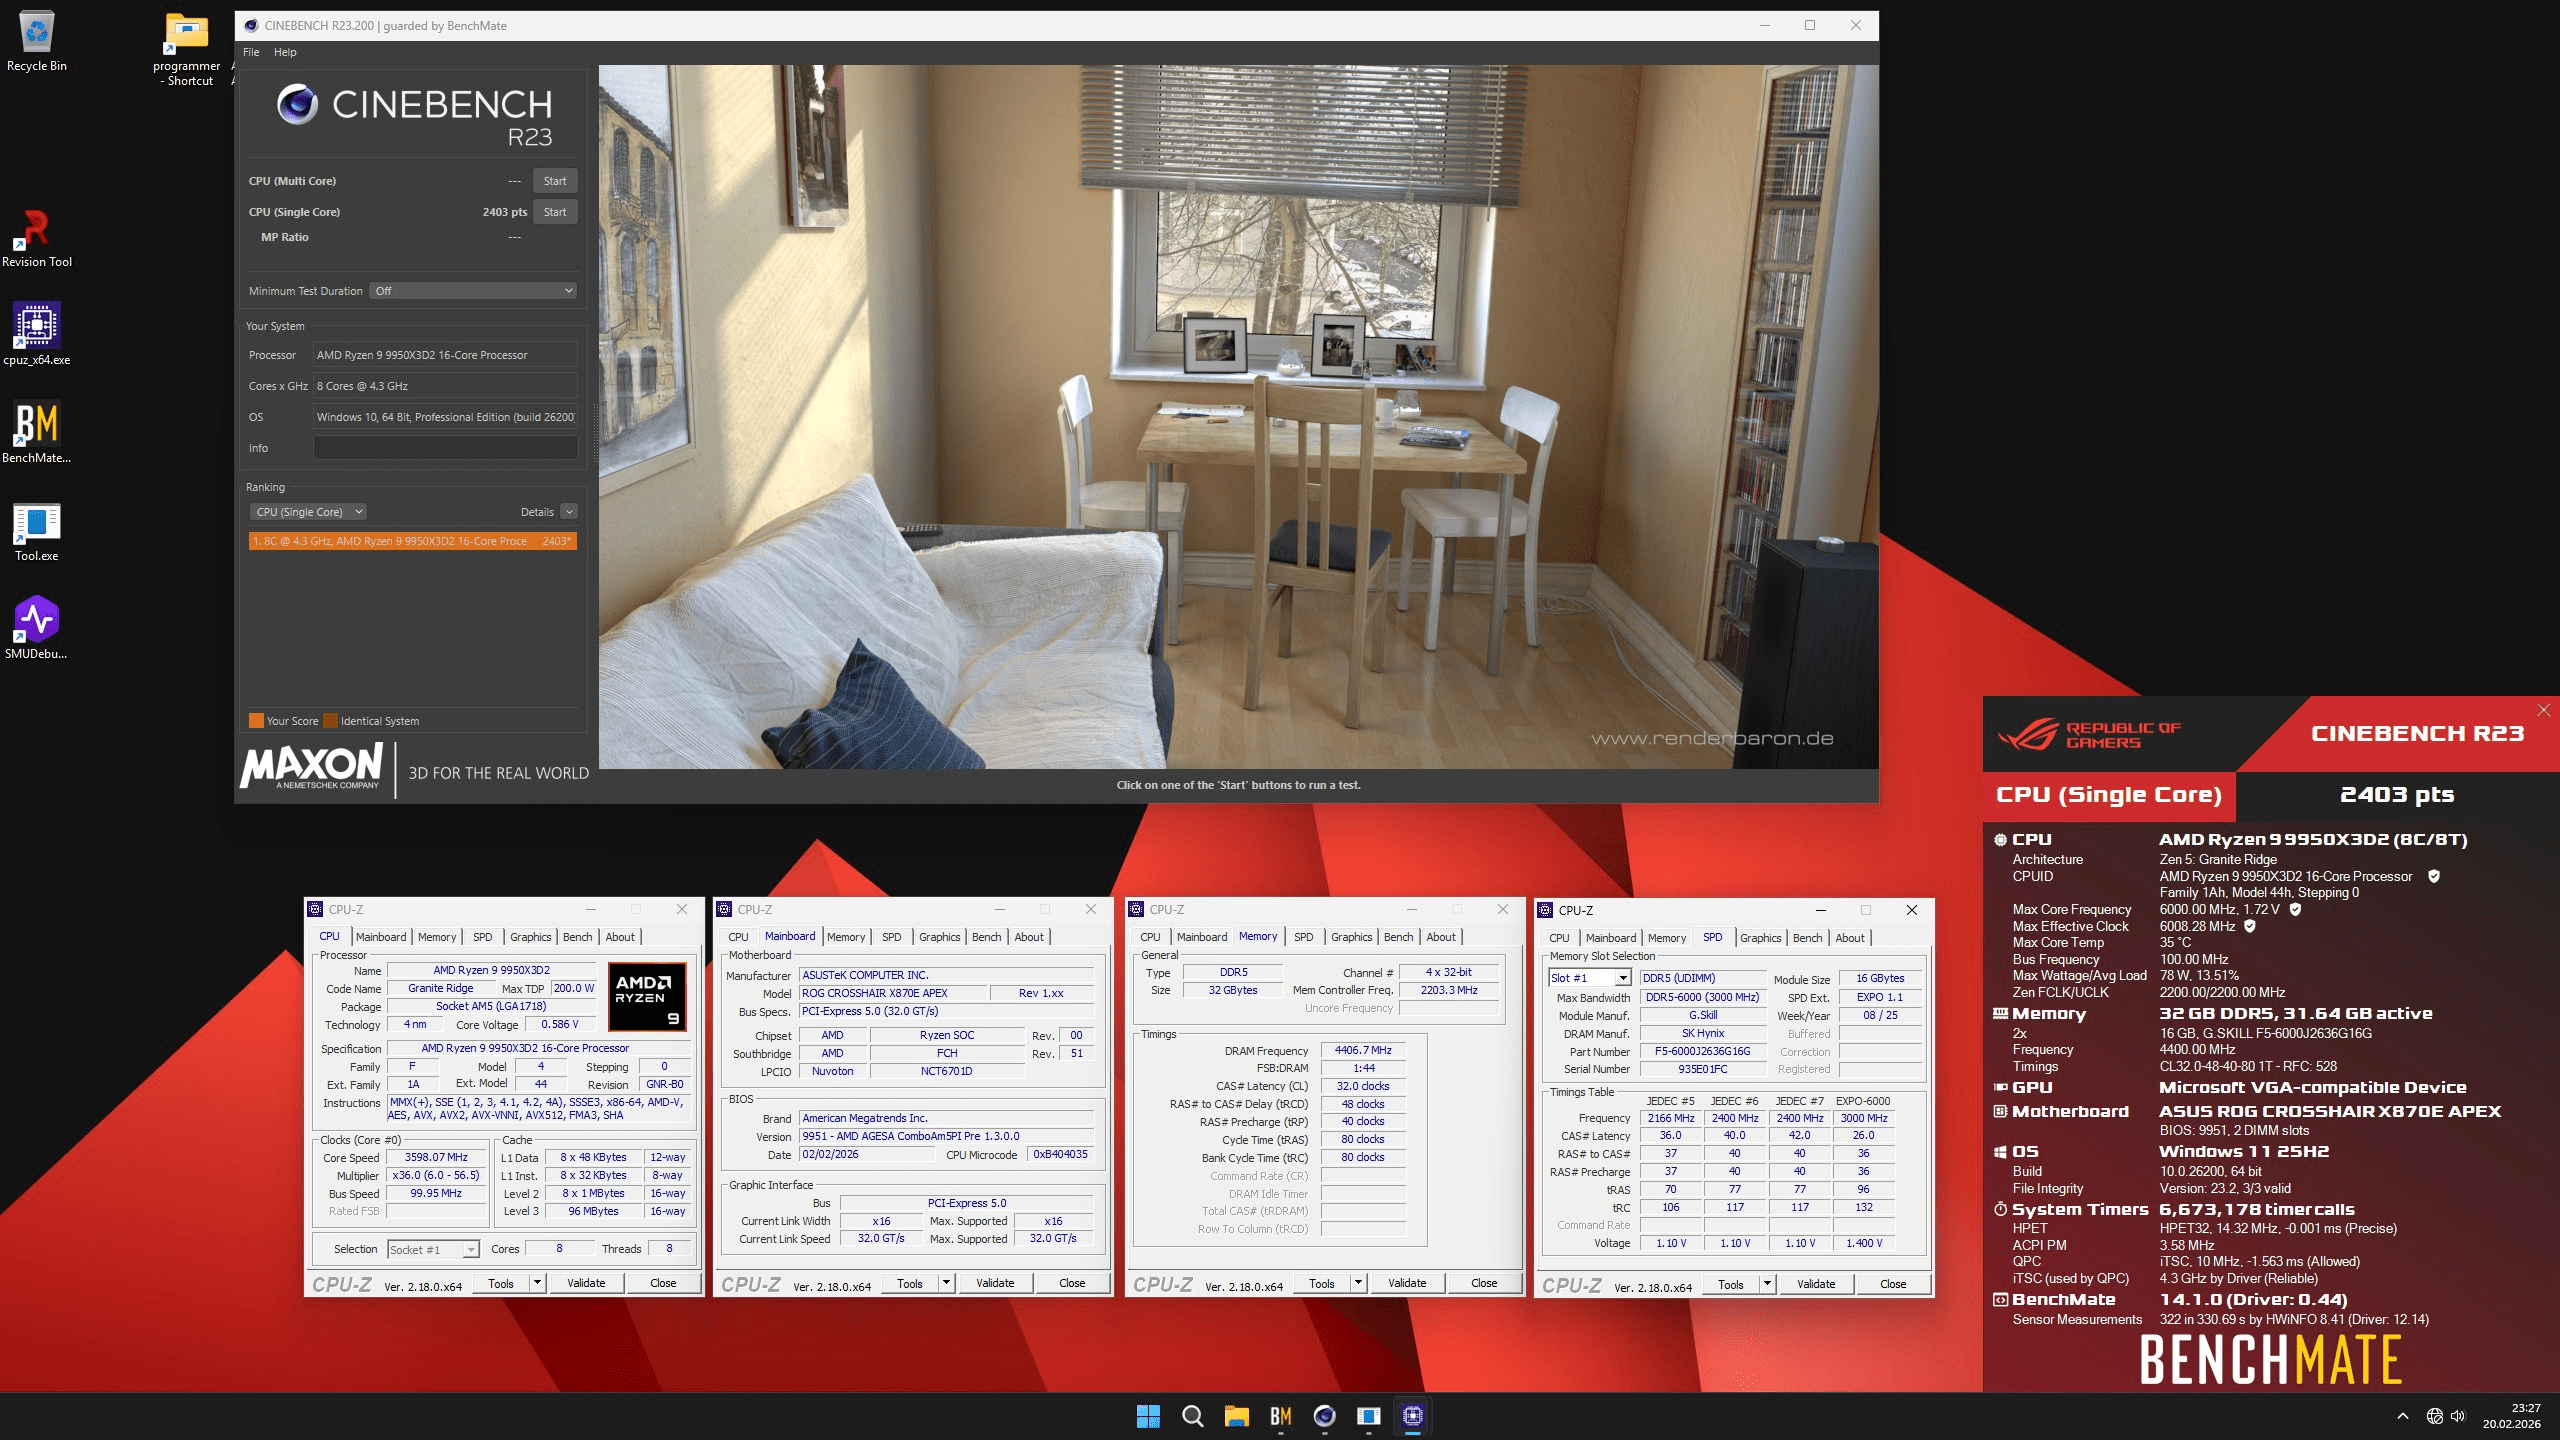Open the Cinebench Help menu
The height and width of the screenshot is (1440, 2560).
coord(285,52)
